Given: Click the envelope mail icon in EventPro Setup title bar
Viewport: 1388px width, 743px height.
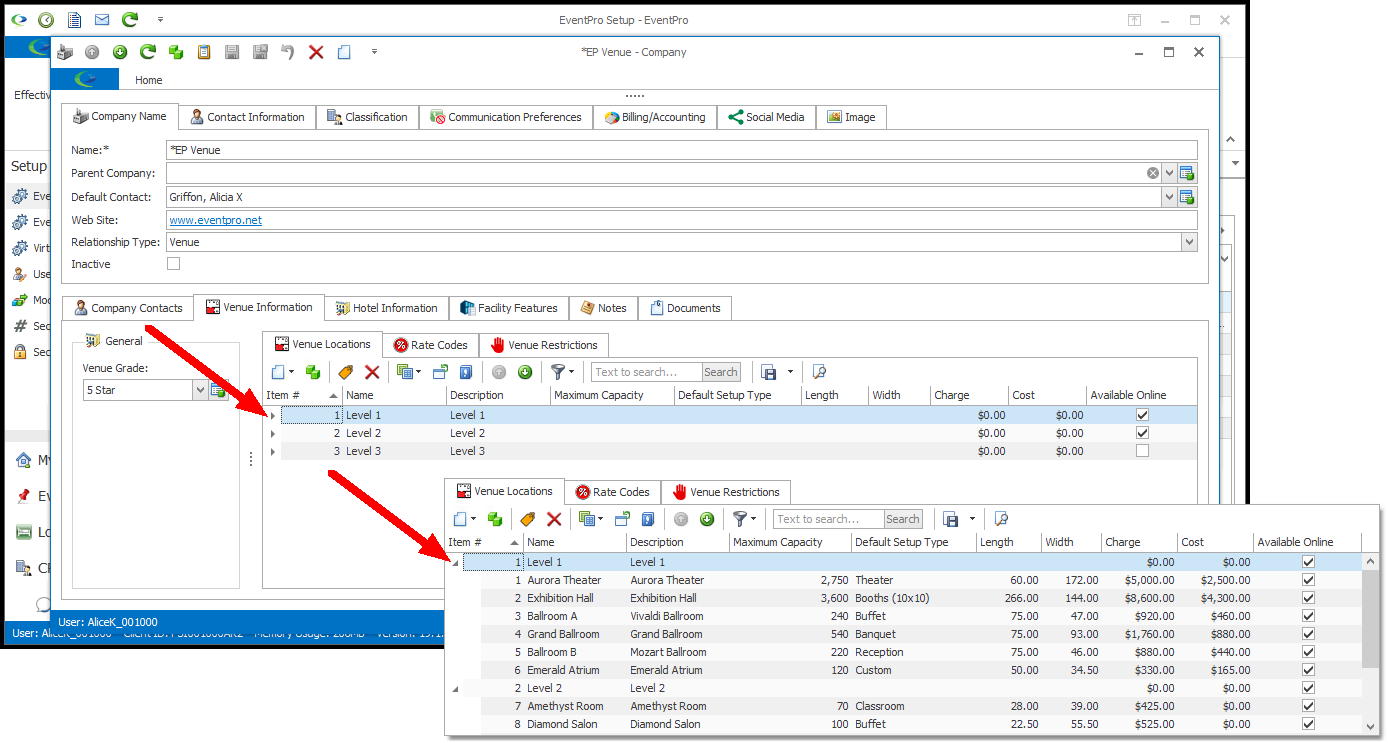Looking at the screenshot, I should (x=102, y=20).
